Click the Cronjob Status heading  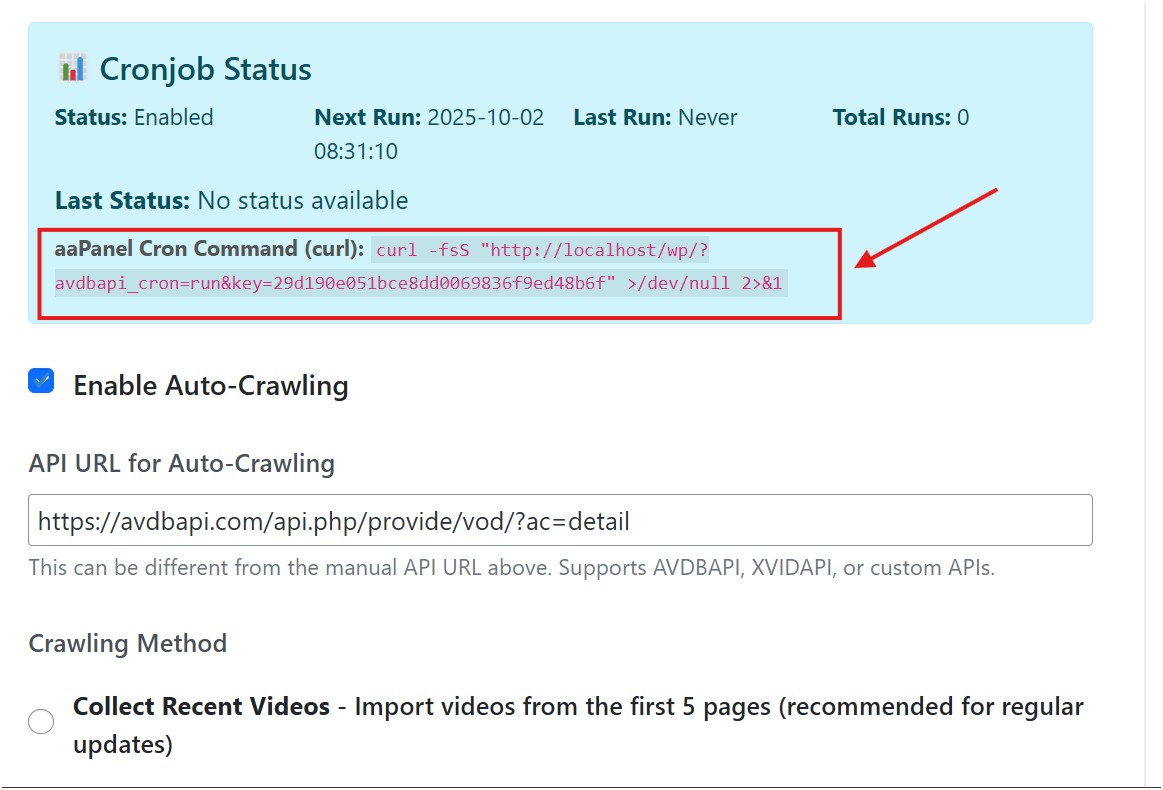[205, 69]
